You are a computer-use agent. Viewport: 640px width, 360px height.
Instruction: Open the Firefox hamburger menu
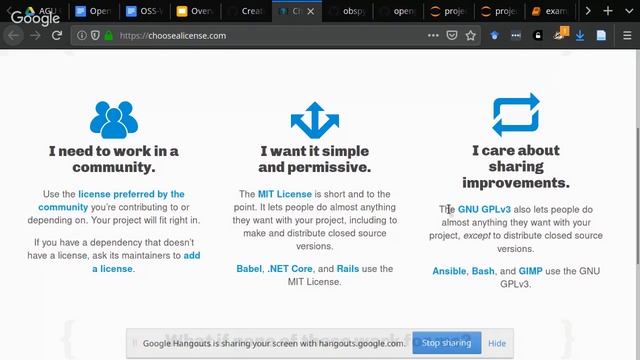pyautogui.click(x=627, y=36)
